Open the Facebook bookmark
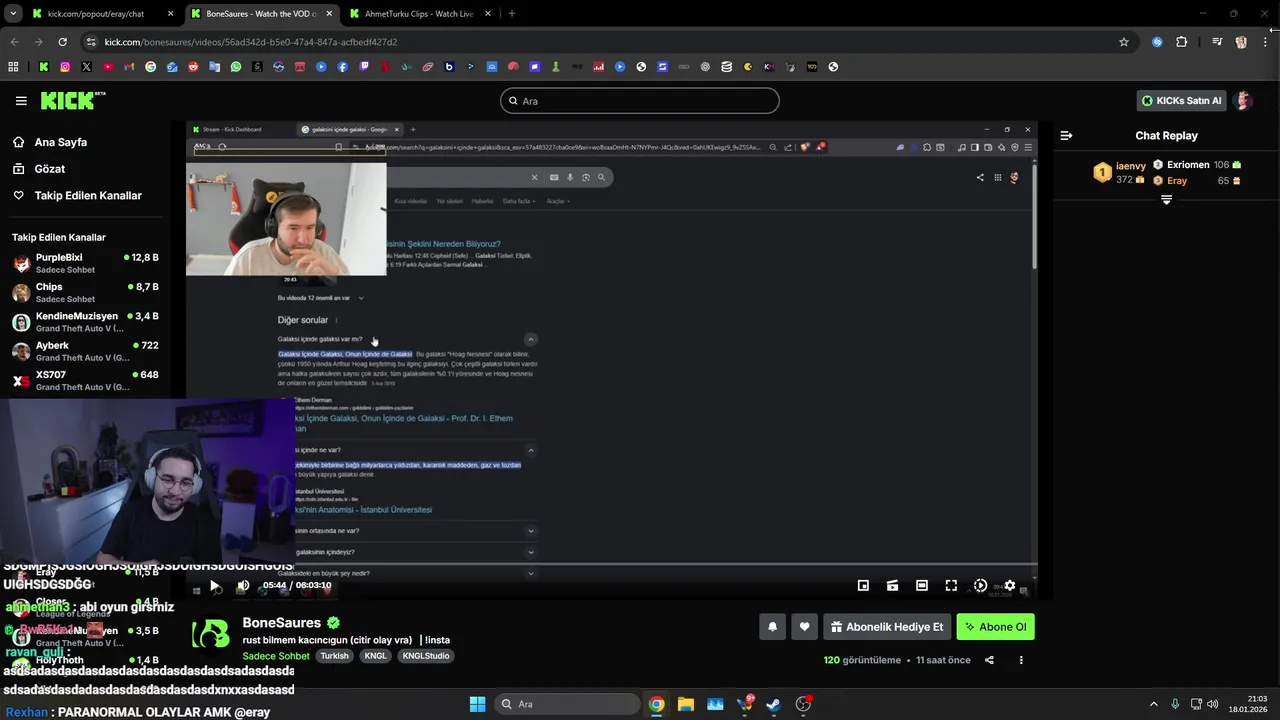Image resolution: width=1280 pixels, height=720 pixels. (x=343, y=67)
